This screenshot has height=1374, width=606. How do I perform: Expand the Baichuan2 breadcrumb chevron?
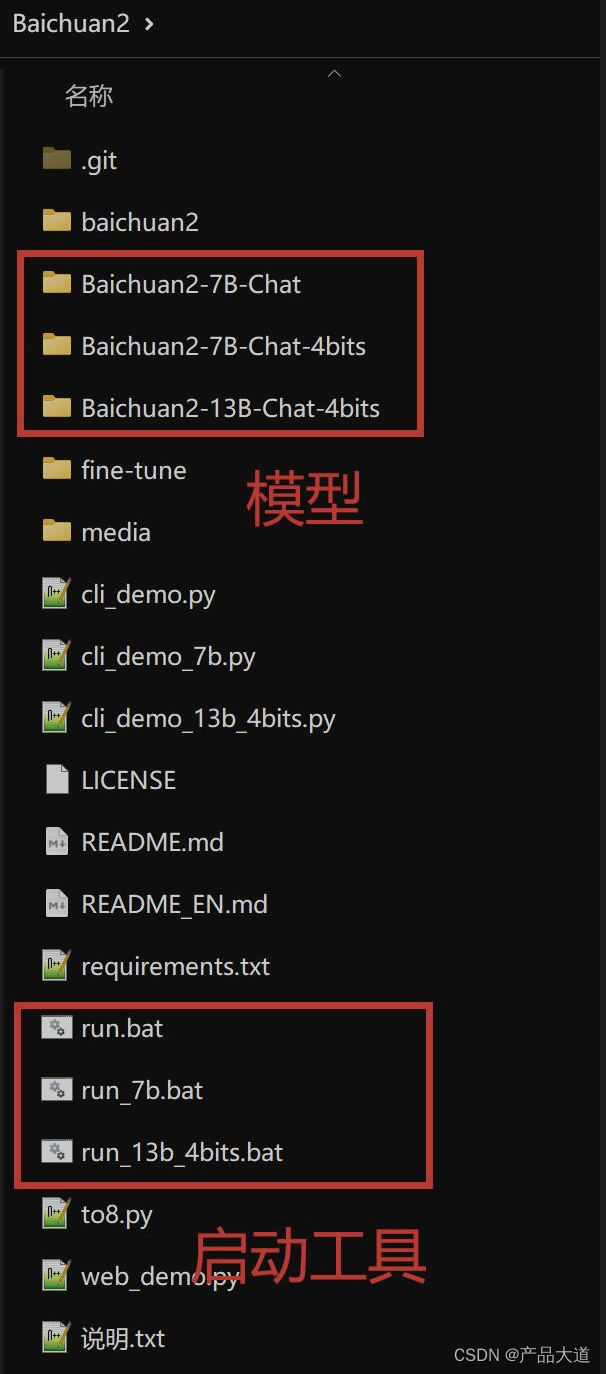(149, 23)
